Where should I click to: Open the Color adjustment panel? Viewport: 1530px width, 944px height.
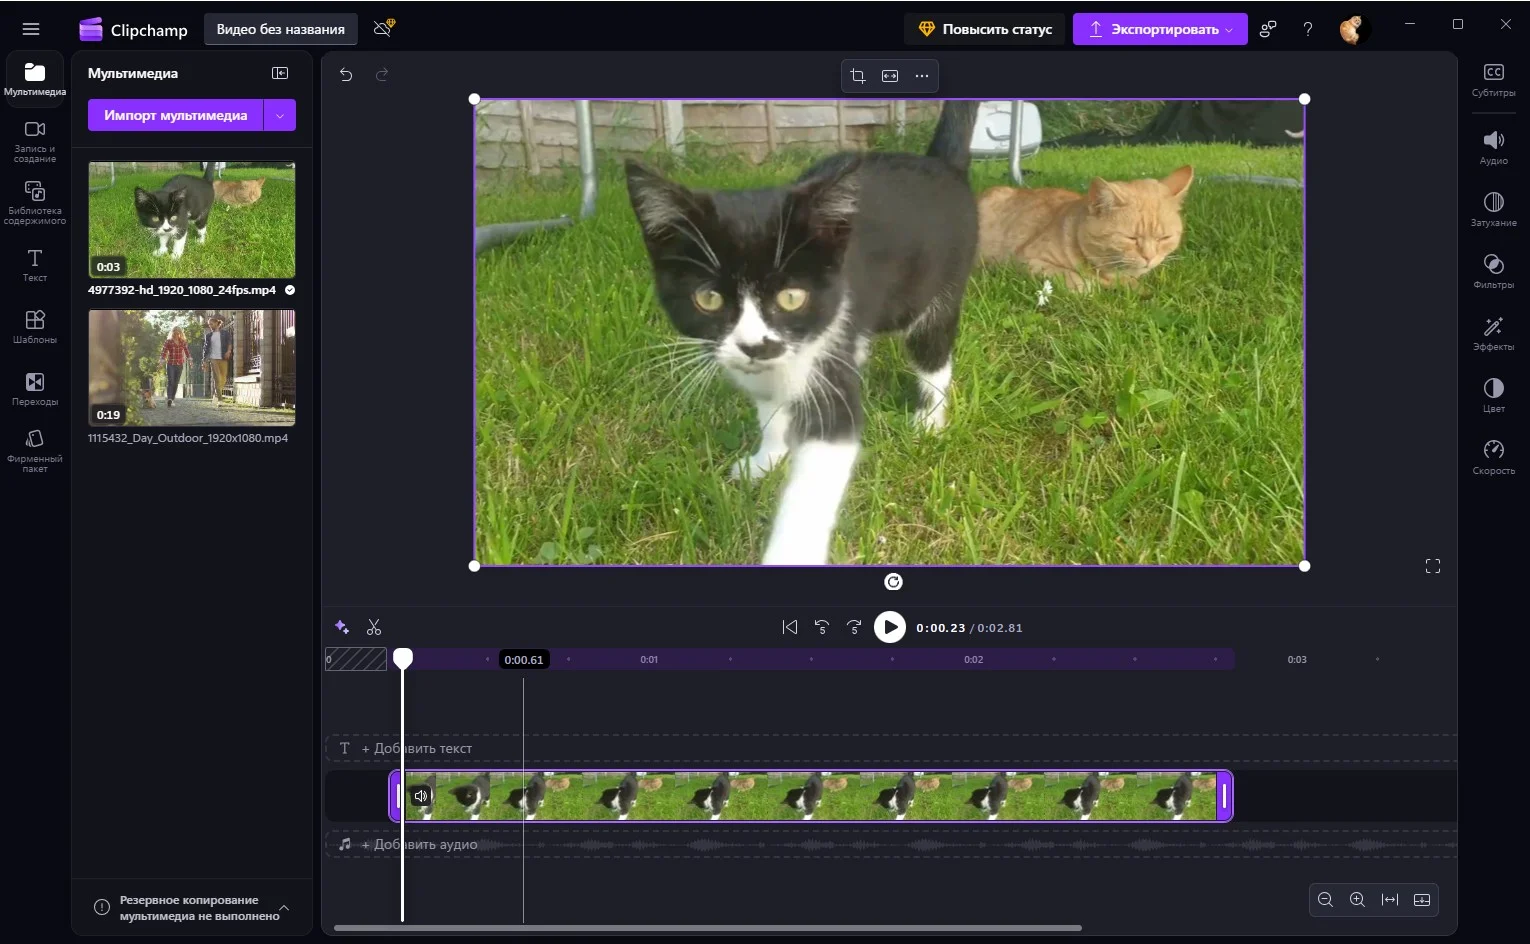pyautogui.click(x=1493, y=394)
